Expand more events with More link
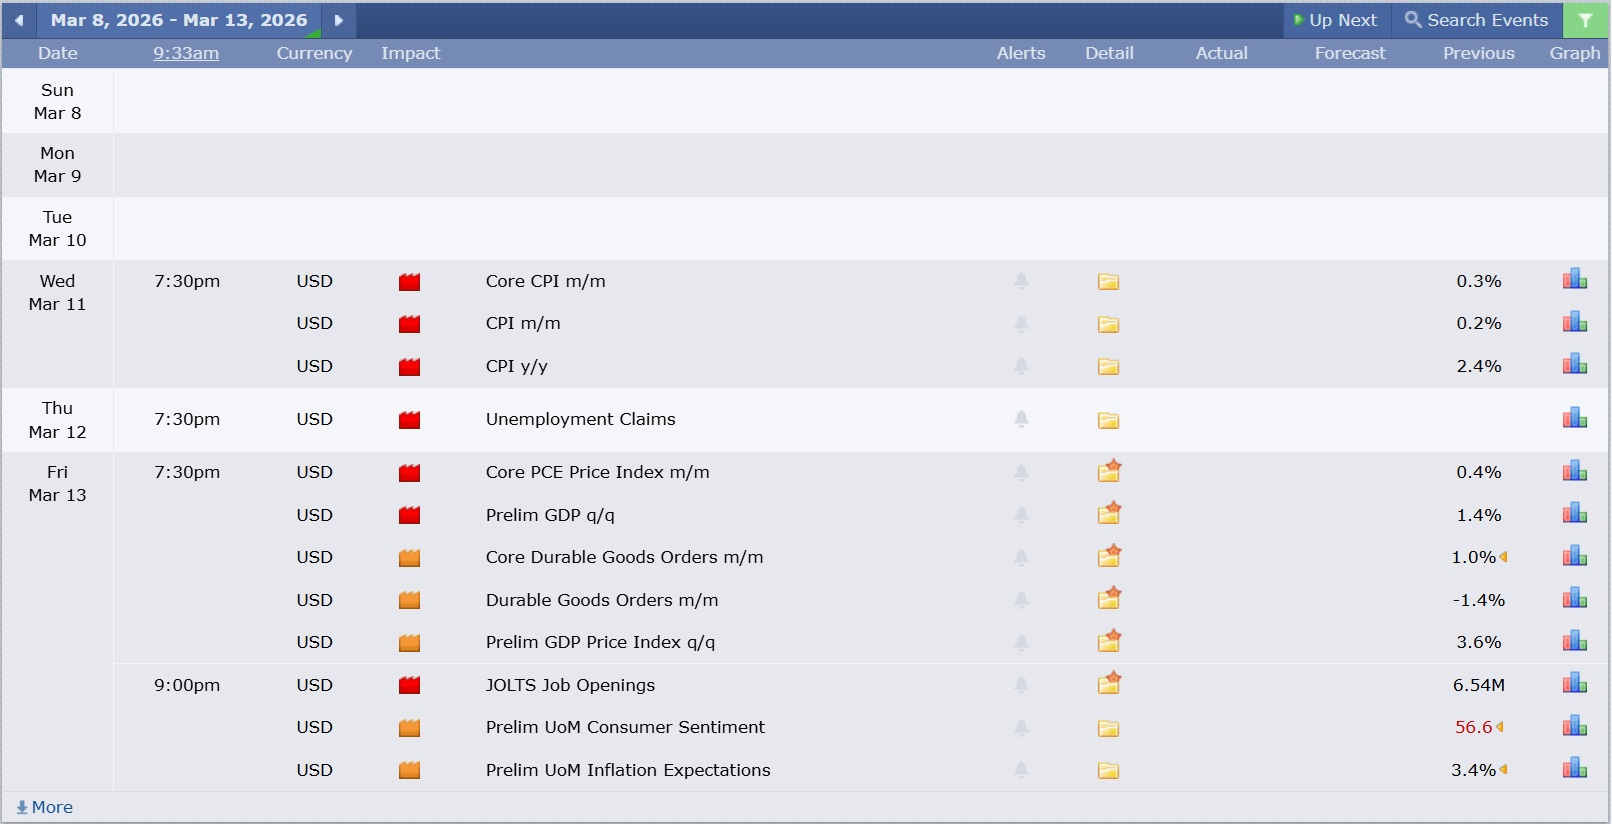Screen dimensions: 1612x824 click(45, 807)
